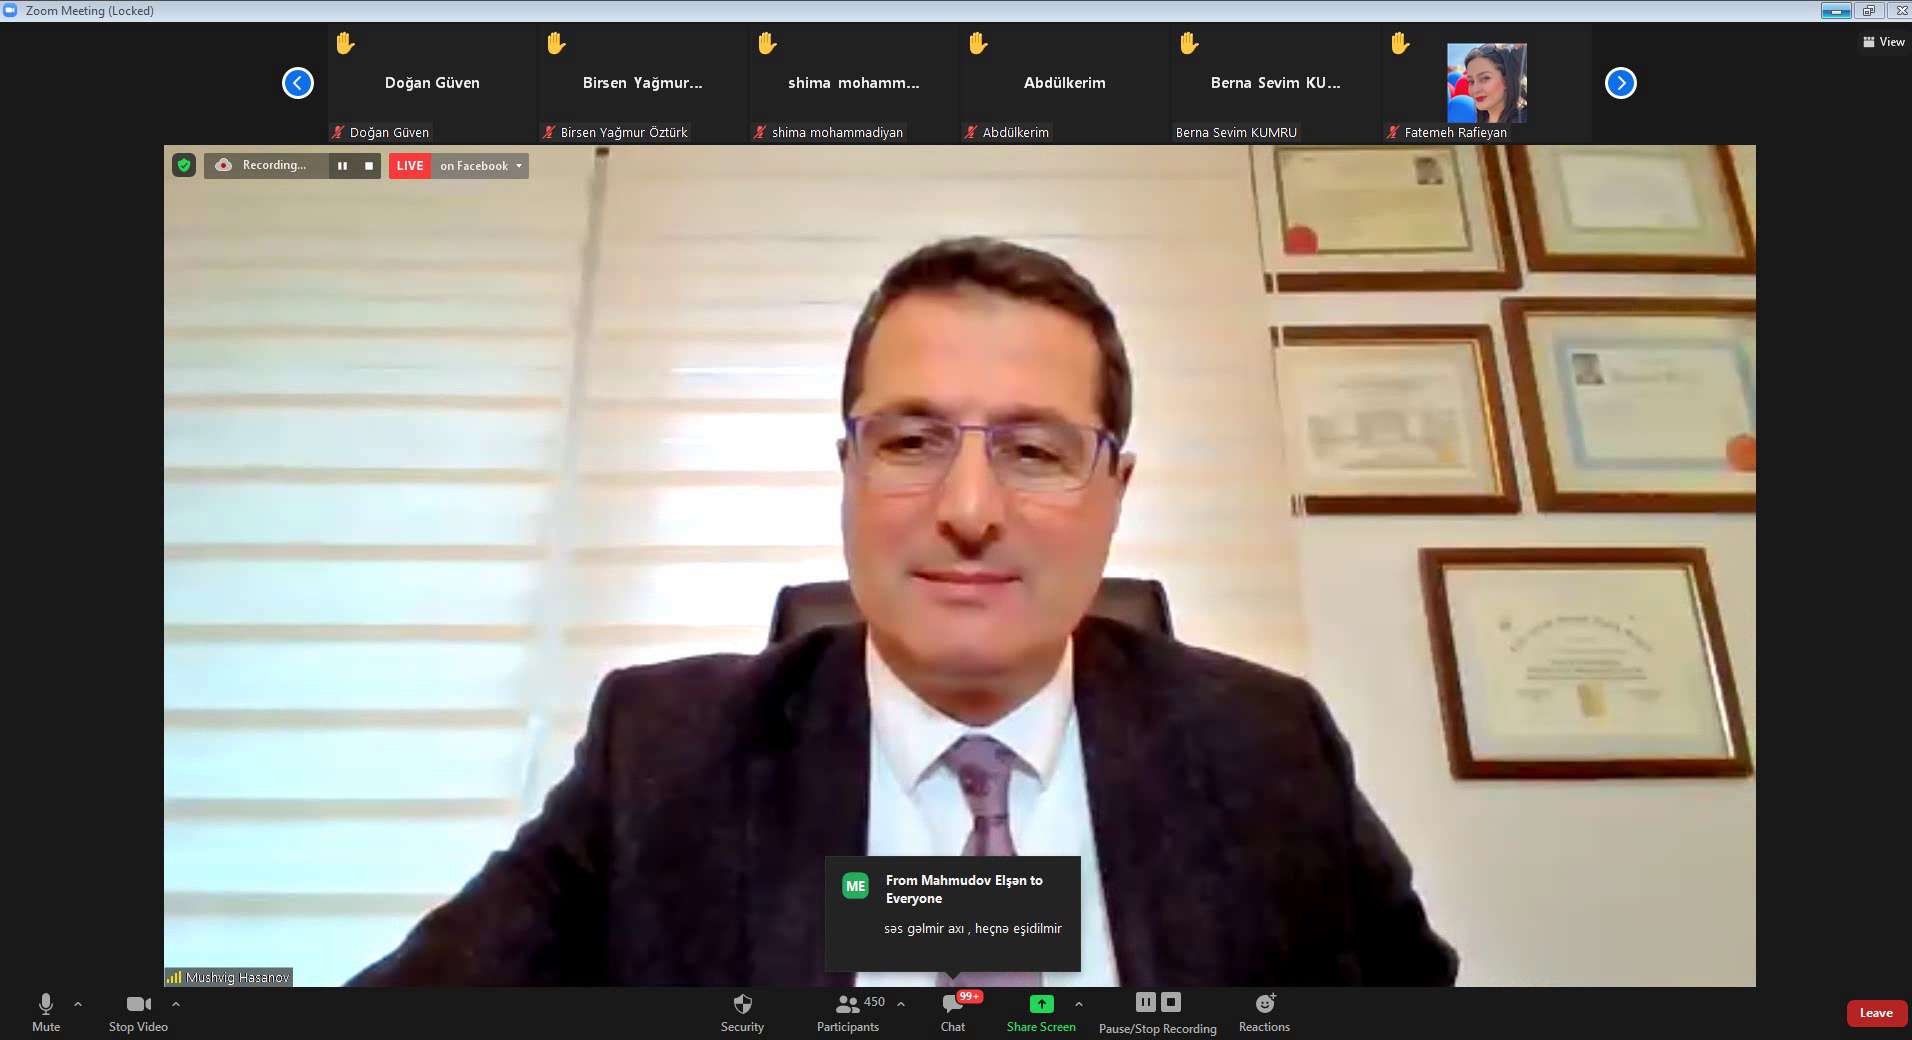Click the 450 participants count

[874, 1002]
